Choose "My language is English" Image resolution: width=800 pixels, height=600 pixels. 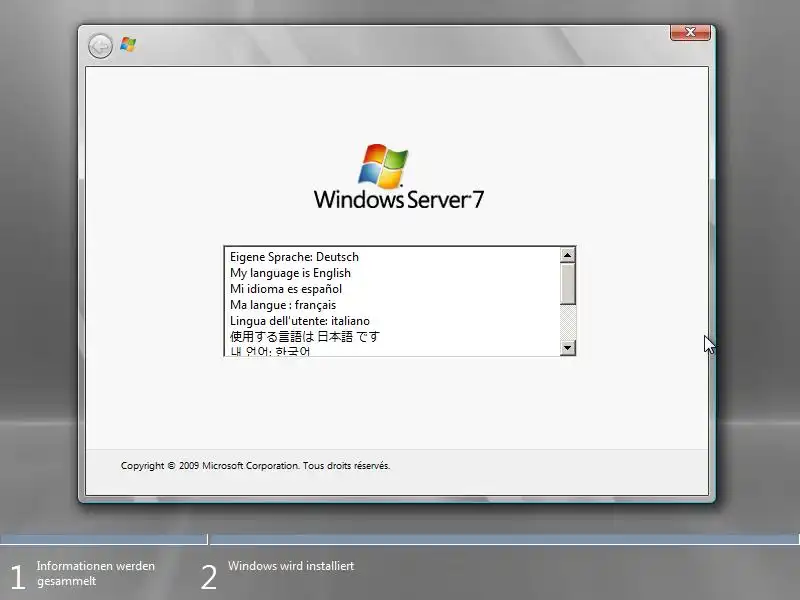[392, 273]
